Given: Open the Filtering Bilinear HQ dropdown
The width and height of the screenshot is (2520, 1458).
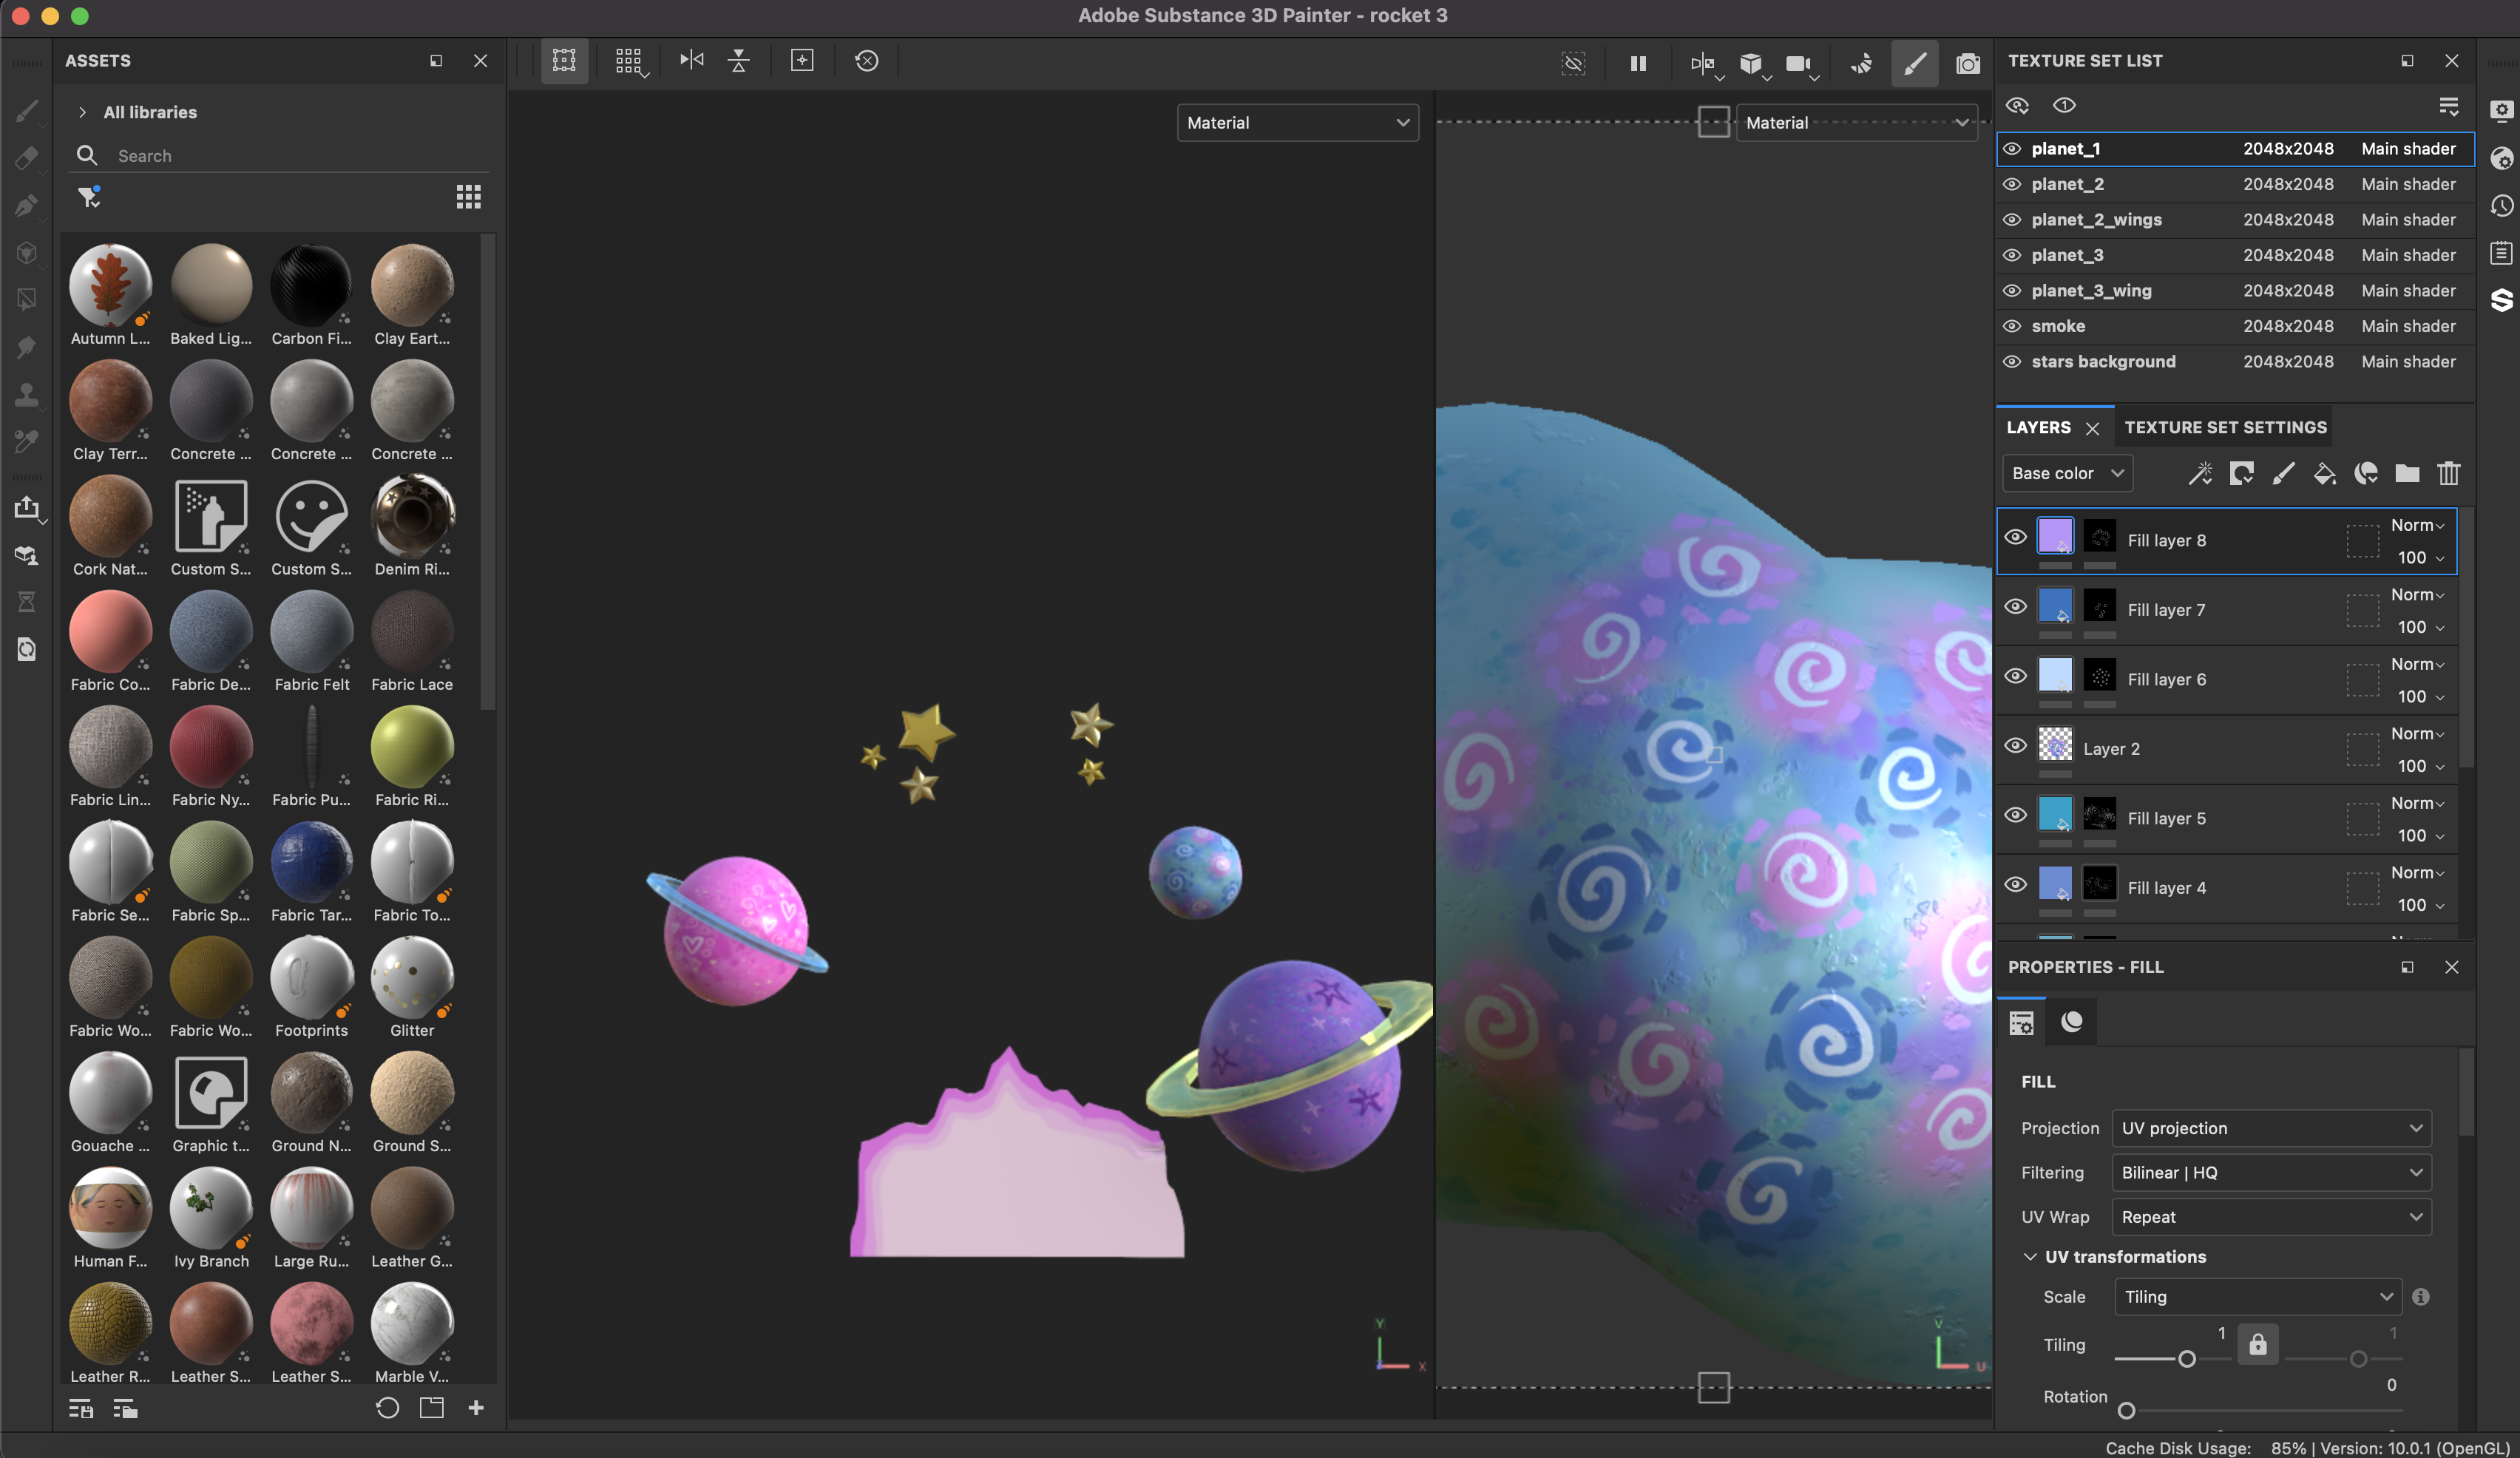Looking at the screenshot, I should [x=2271, y=1172].
